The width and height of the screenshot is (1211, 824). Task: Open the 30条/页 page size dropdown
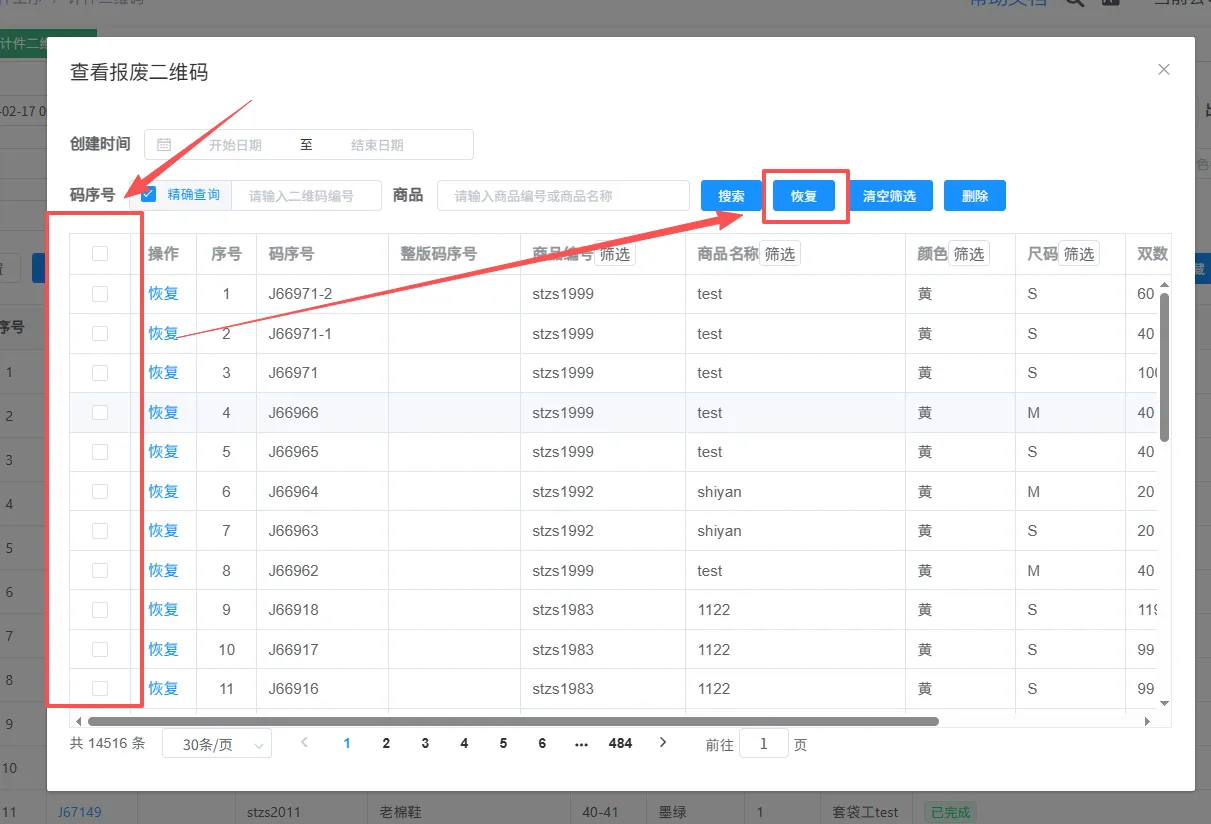[x=217, y=745]
